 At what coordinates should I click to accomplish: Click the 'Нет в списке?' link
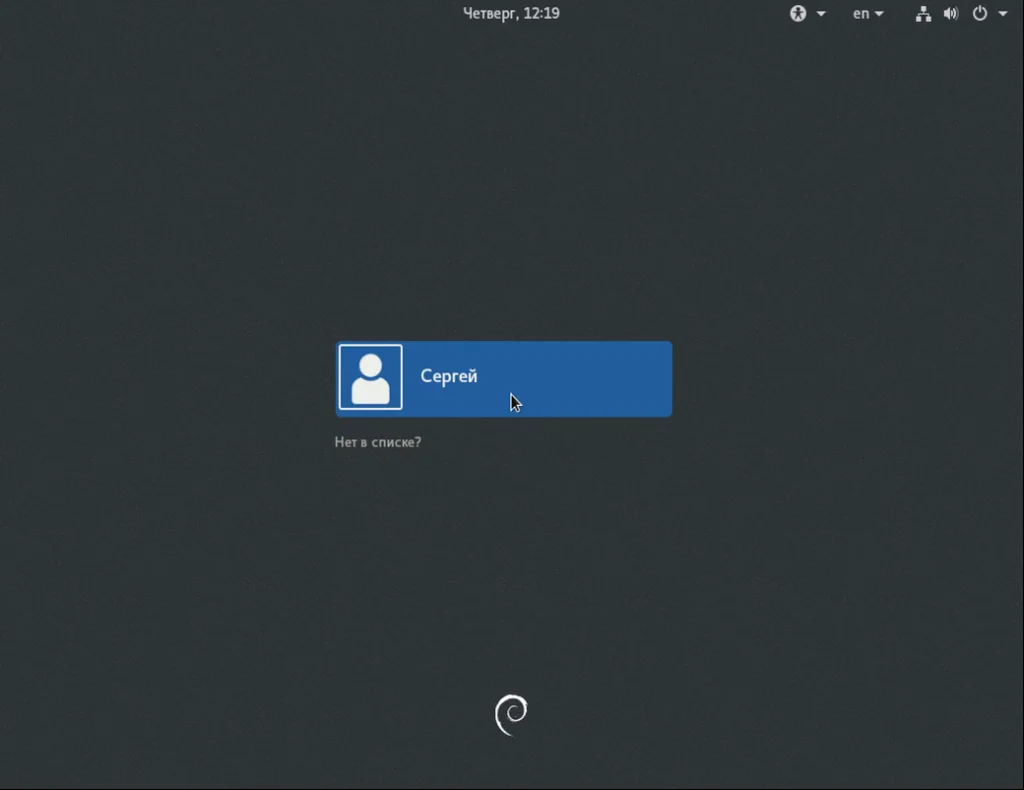377,442
